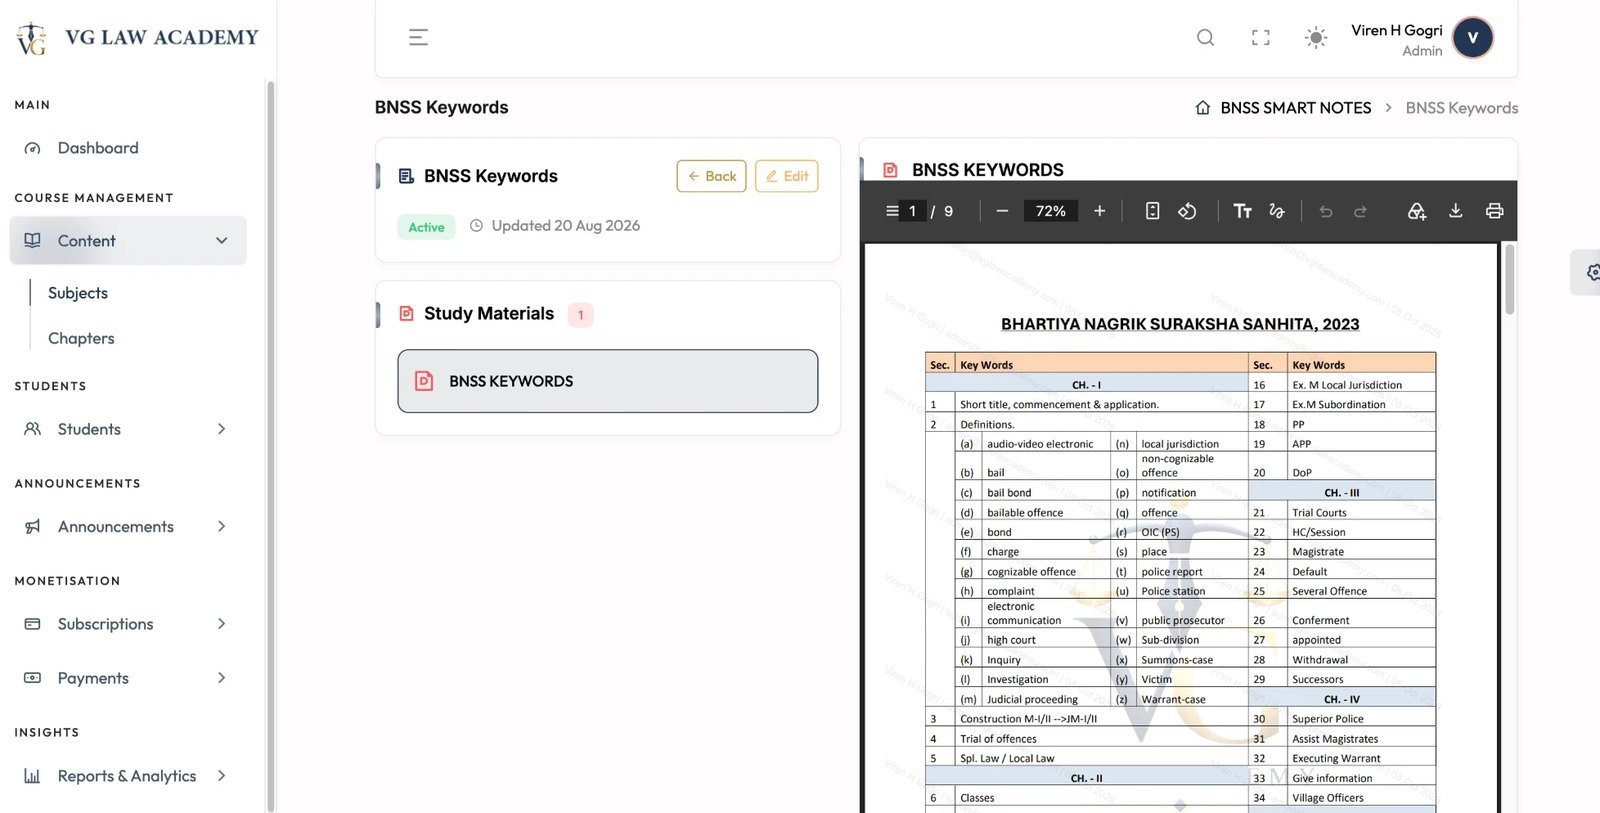Open the user avatar V profile

tap(1472, 38)
